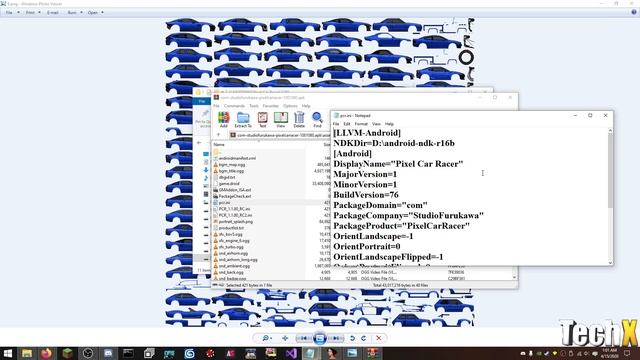Click the Notepad scrollbar down arrow
This screenshot has height=360, width=640.
point(610,262)
